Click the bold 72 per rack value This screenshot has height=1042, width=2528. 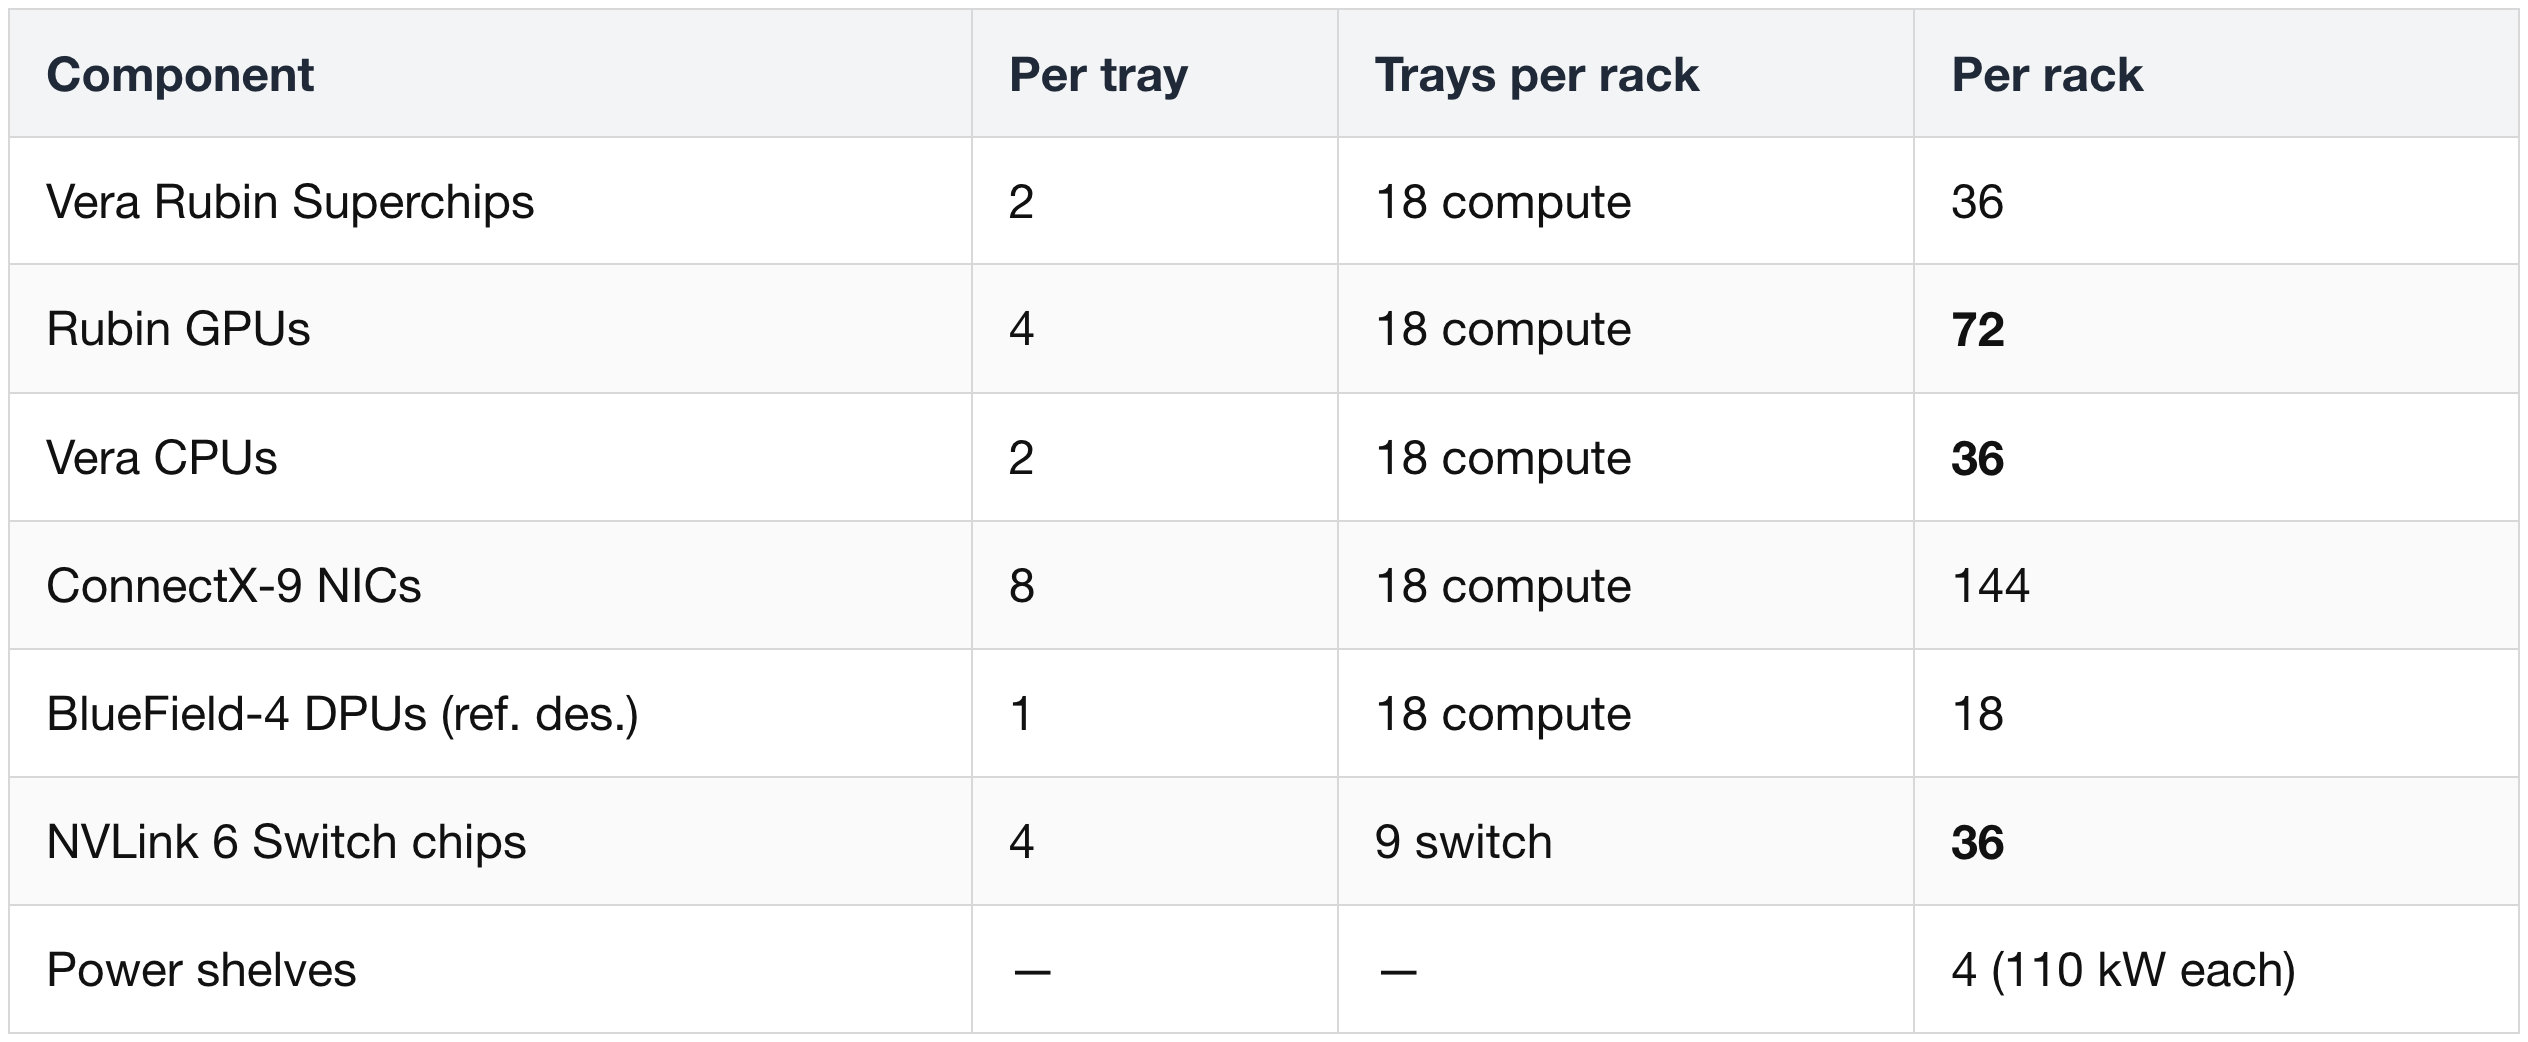[x=1977, y=330]
